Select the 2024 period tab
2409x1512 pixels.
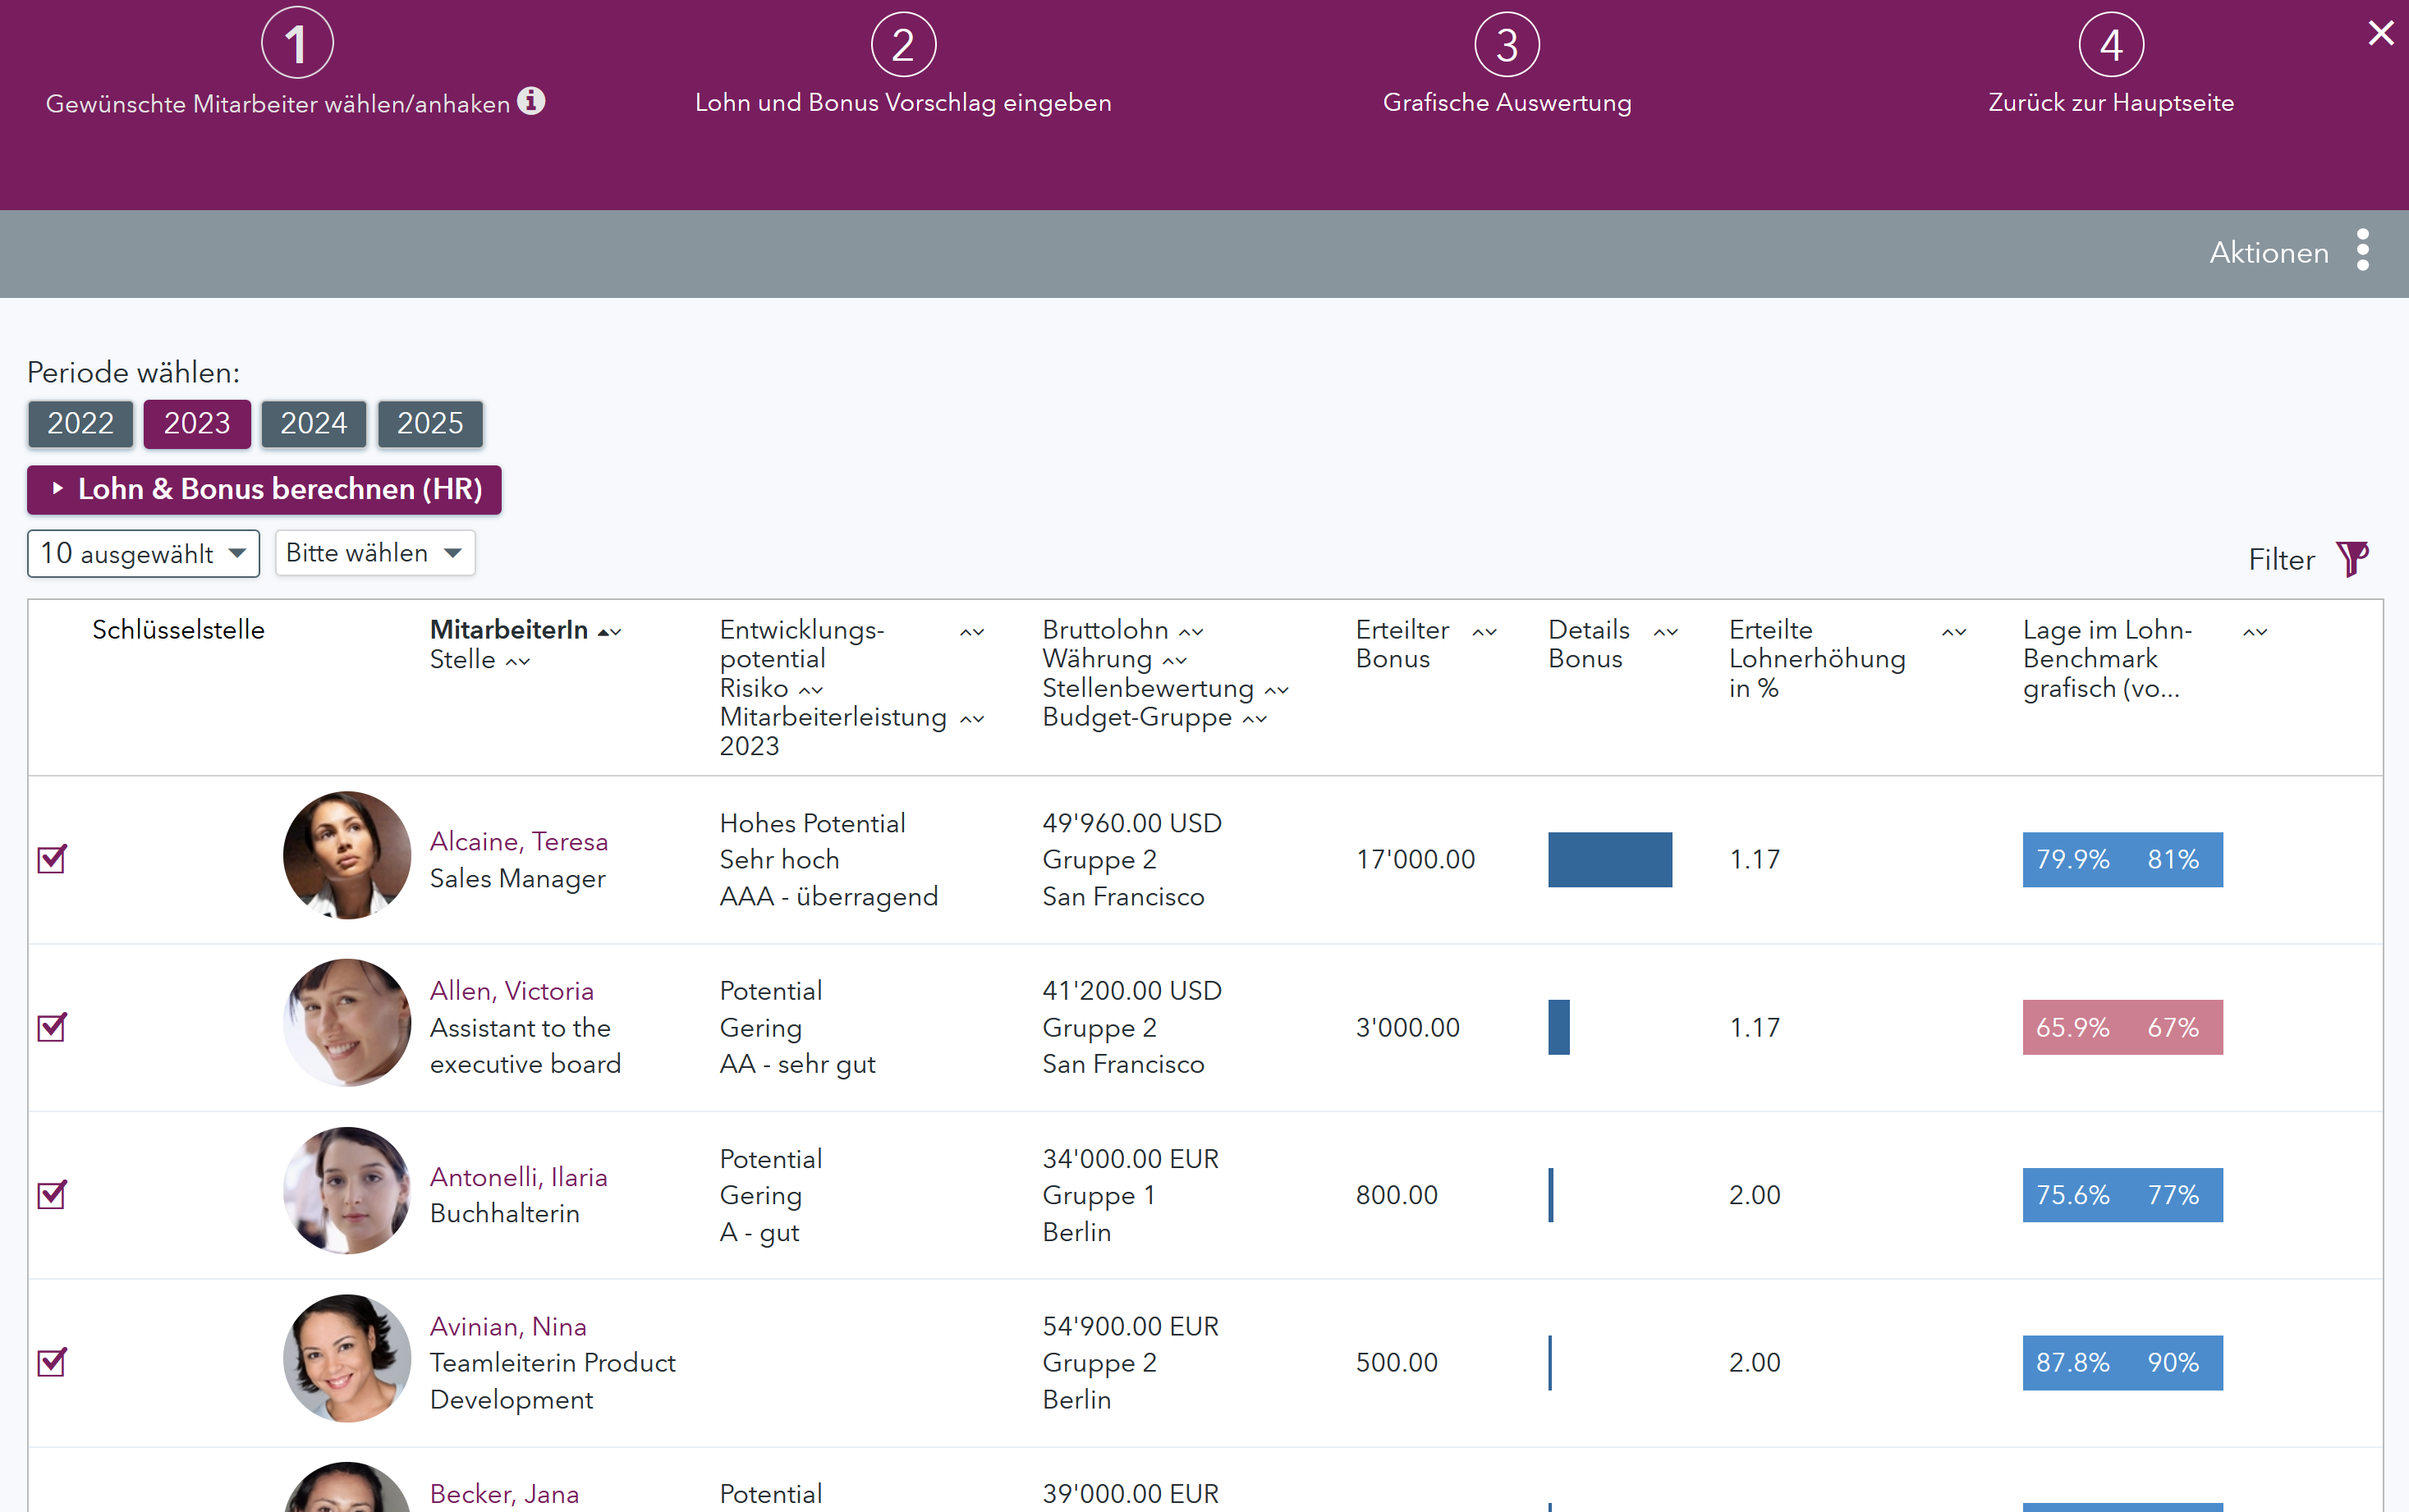pos(313,423)
